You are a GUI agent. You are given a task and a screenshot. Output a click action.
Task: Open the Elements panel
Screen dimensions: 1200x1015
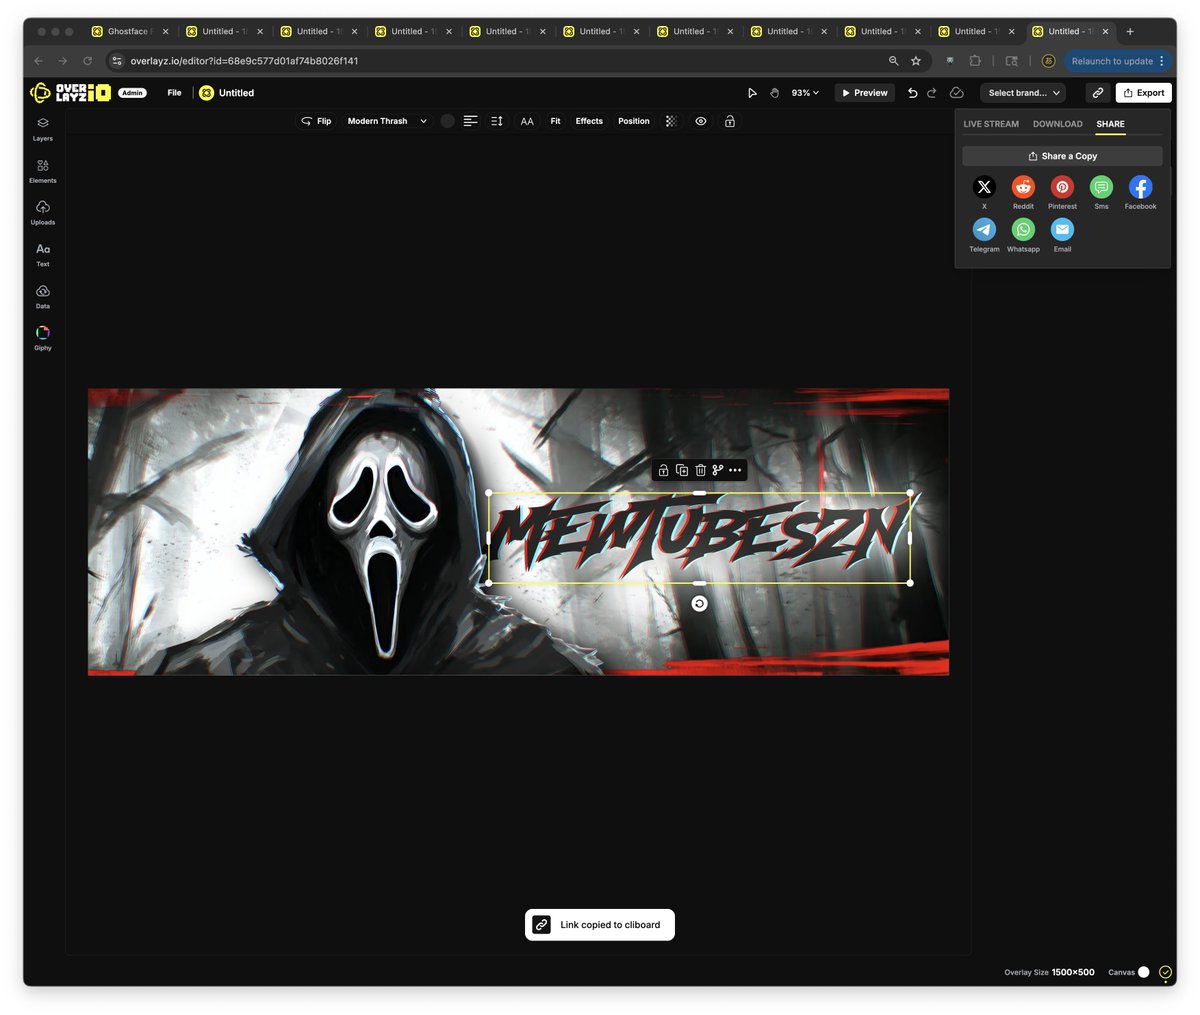pos(43,170)
